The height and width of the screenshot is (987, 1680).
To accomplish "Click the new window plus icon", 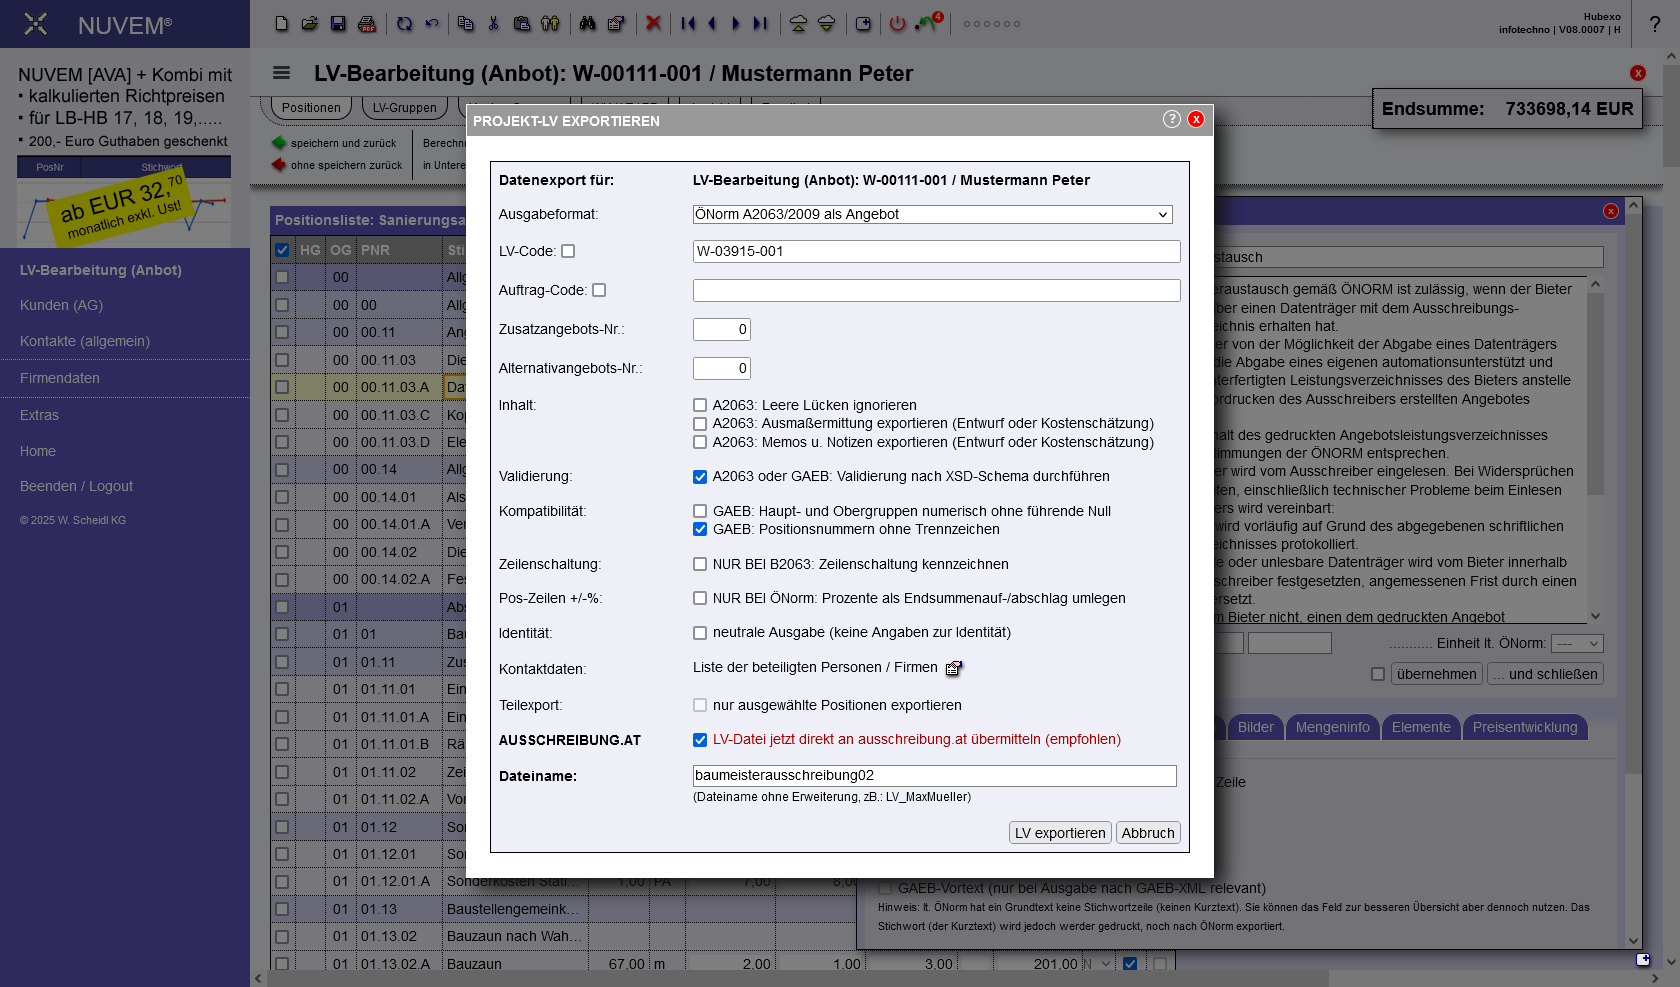I will point(863,23).
